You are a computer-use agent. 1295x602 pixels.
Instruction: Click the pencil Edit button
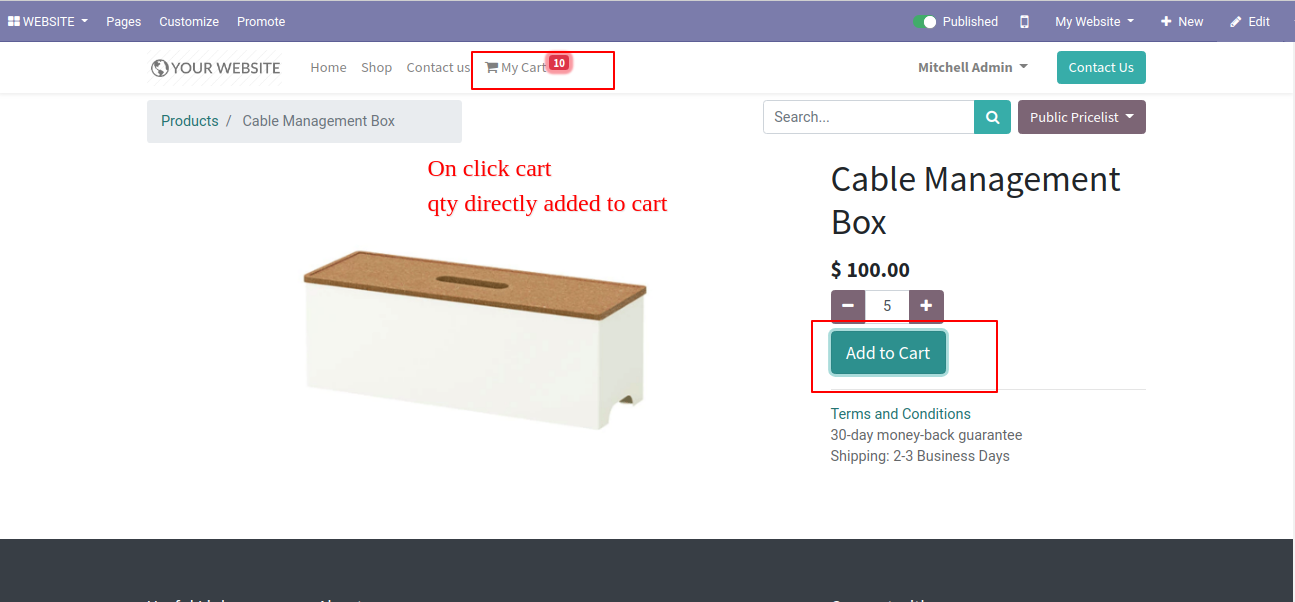[1249, 21]
